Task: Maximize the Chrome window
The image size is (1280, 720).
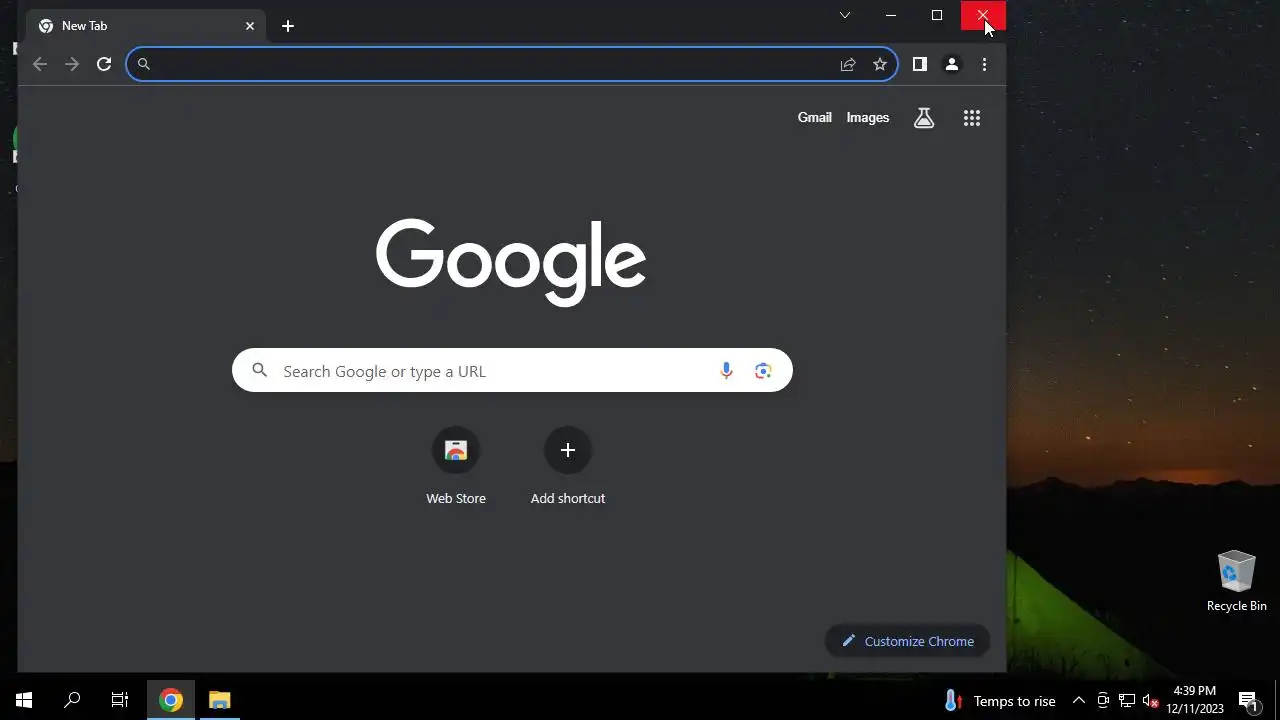Action: (x=937, y=15)
